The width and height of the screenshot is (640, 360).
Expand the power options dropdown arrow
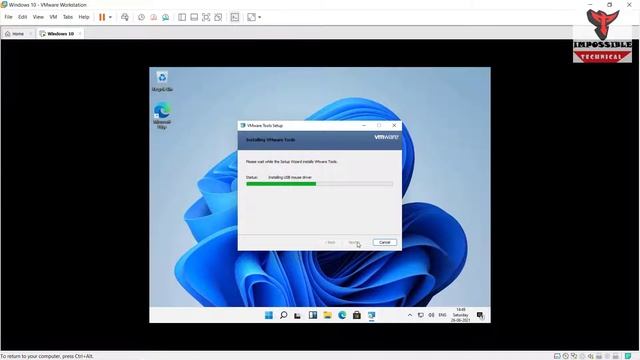coord(110,17)
